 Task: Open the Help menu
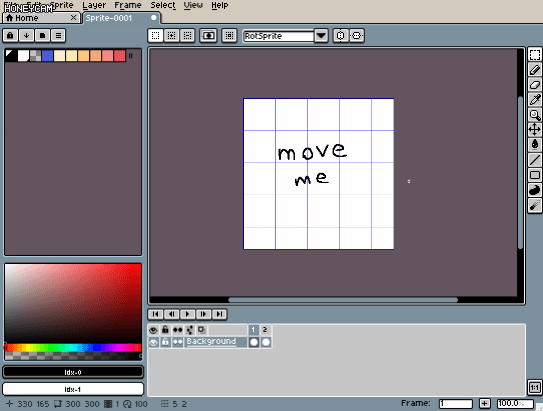[220, 5]
